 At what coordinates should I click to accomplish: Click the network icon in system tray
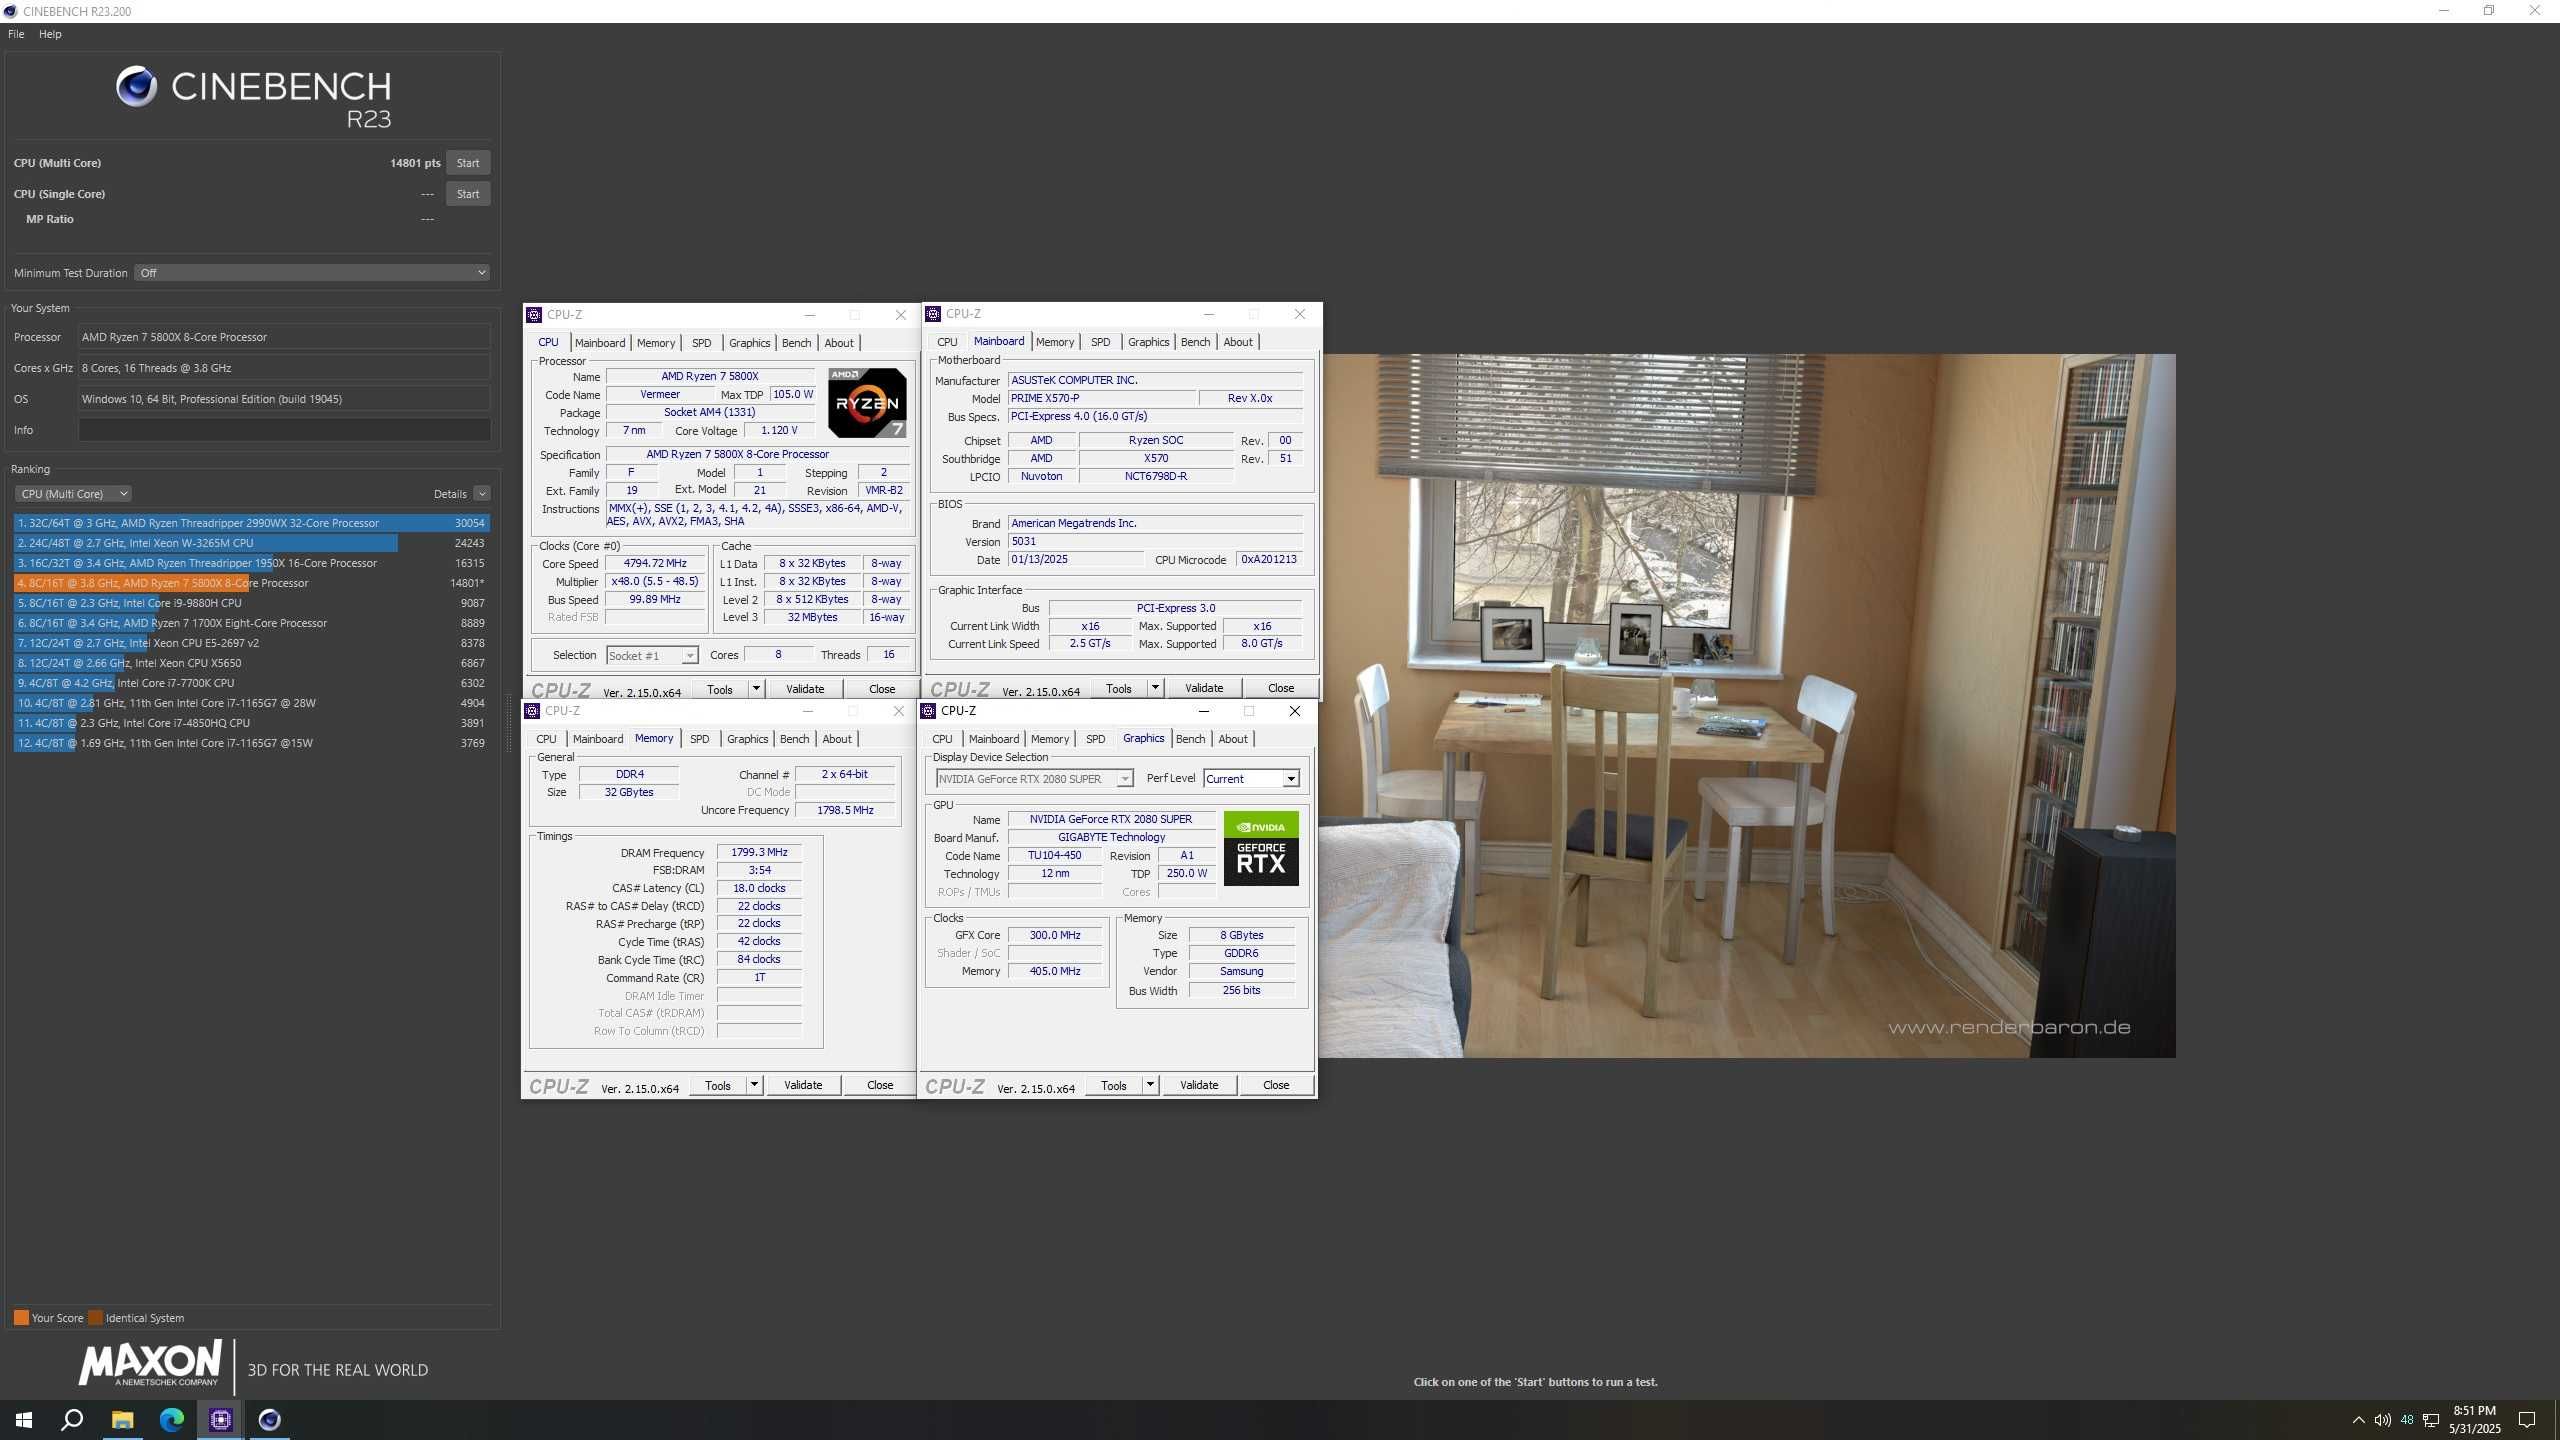[2431, 1420]
